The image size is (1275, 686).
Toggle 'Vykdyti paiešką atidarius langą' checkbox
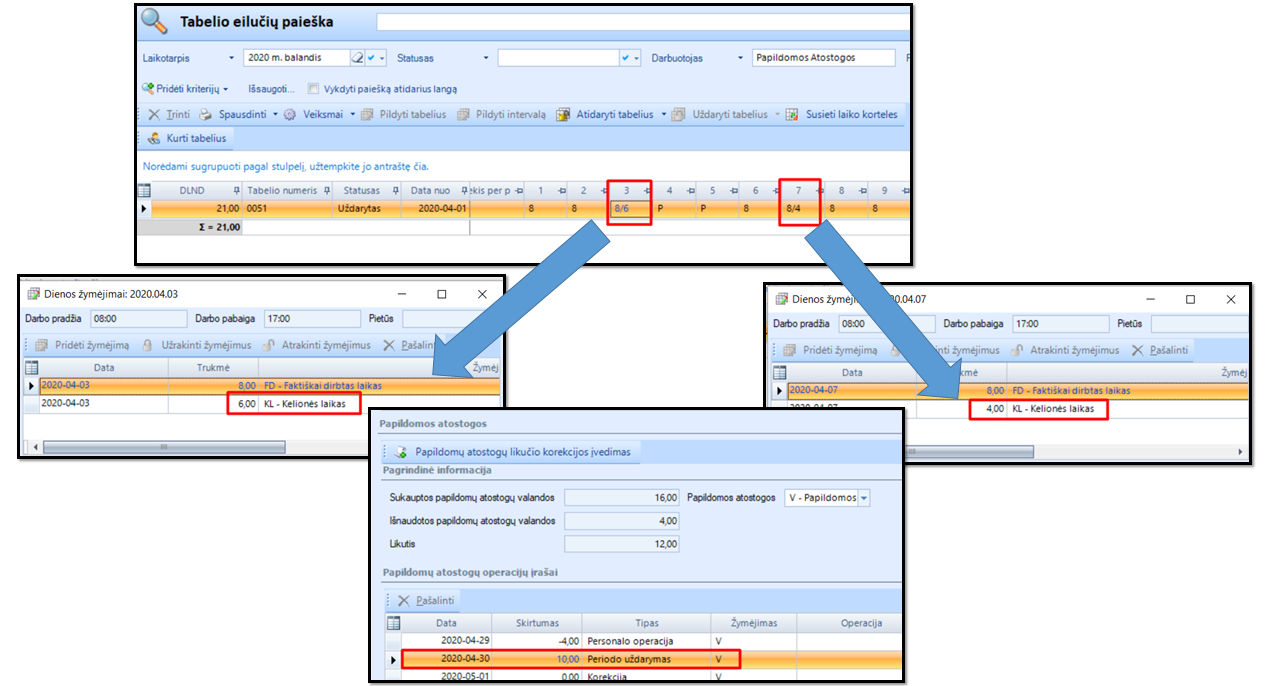314,89
